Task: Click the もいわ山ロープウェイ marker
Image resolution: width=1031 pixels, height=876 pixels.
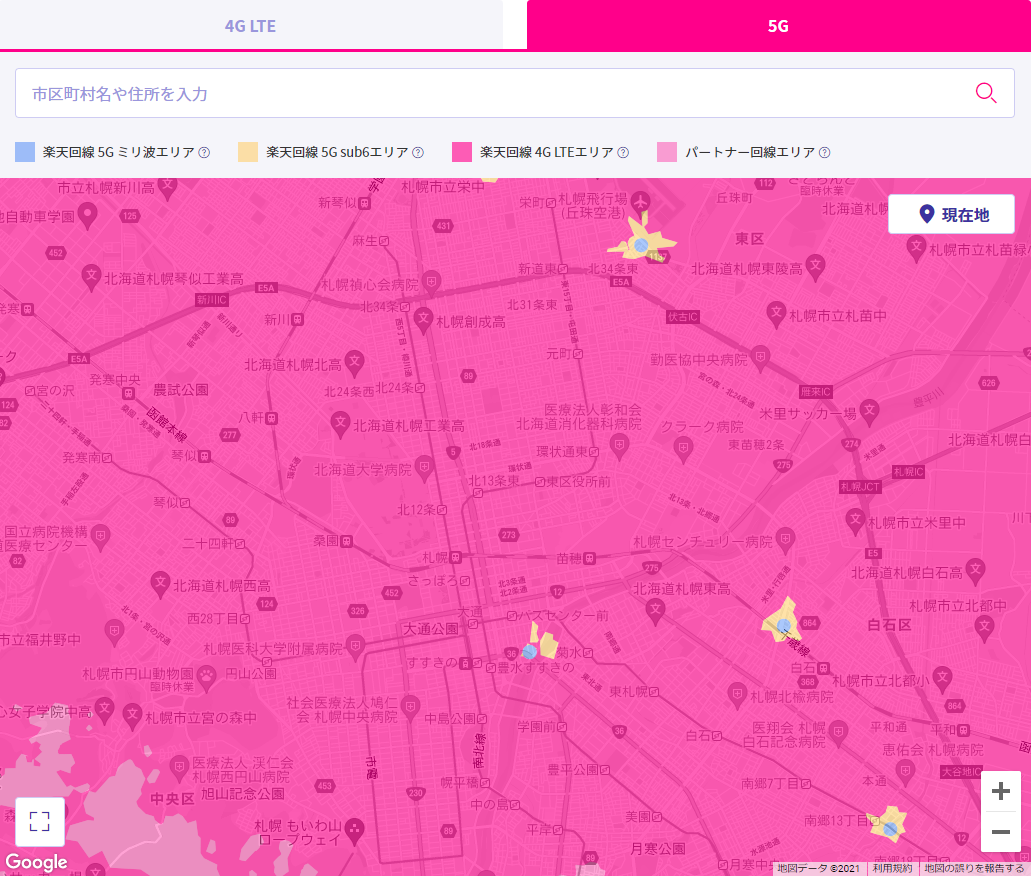Action: coord(354,831)
